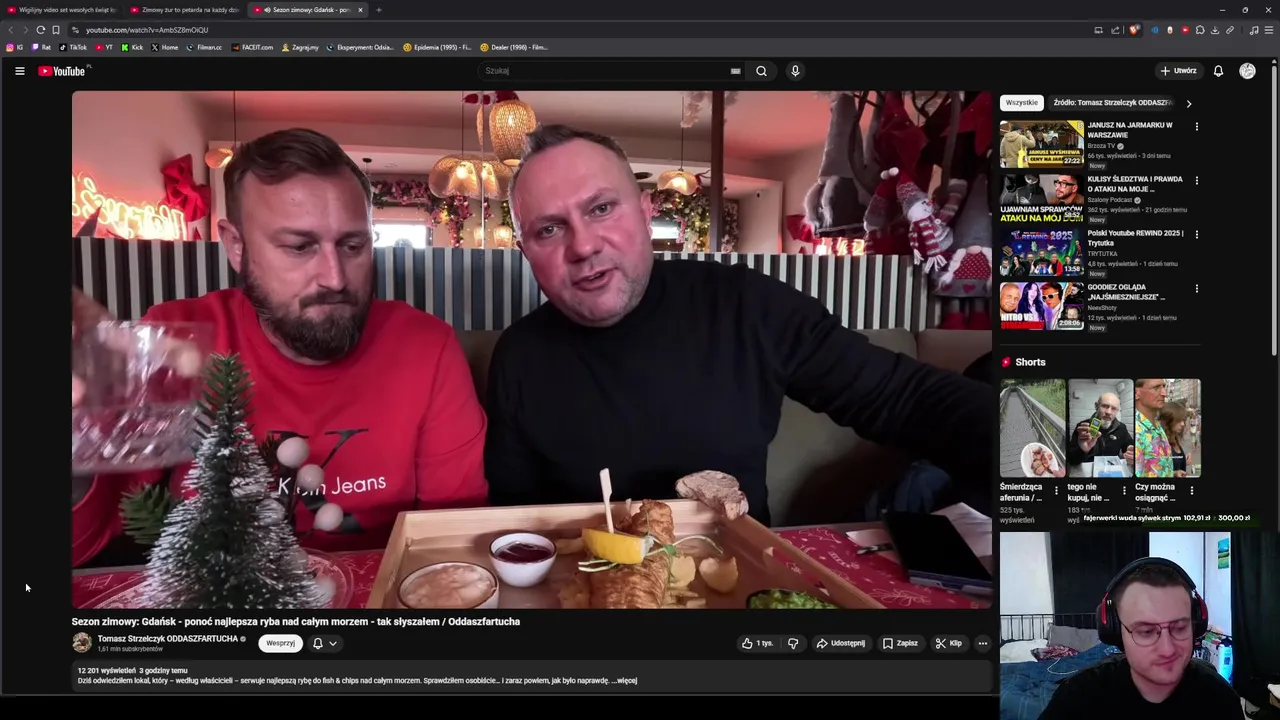Image resolution: width=1280 pixels, height=720 pixels.
Task: Open the notifications bell in YouTube header
Action: pyautogui.click(x=1218, y=71)
